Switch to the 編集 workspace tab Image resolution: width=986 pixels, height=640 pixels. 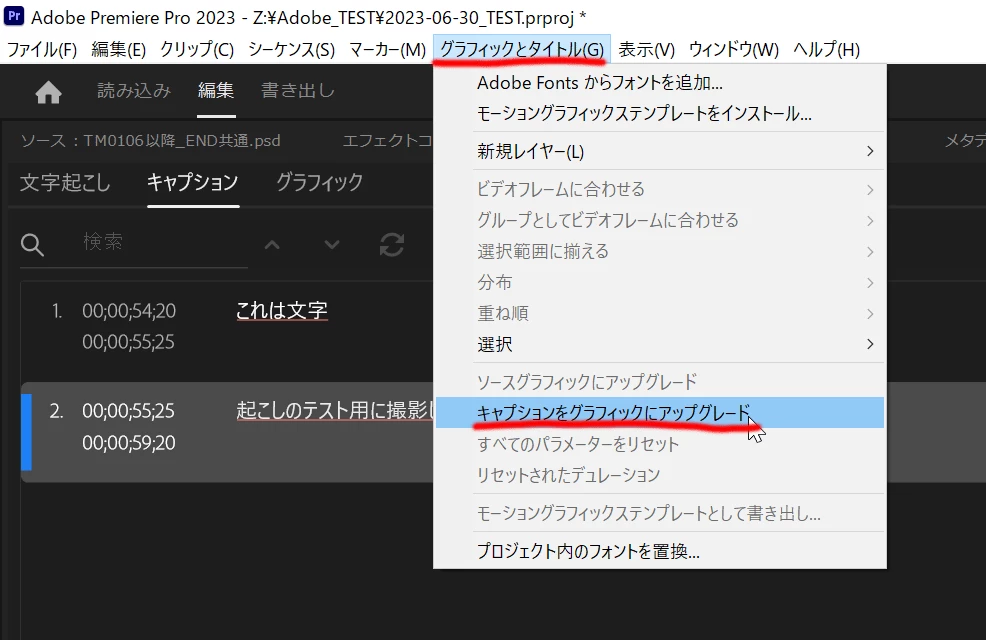pyautogui.click(x=216, y=91)
